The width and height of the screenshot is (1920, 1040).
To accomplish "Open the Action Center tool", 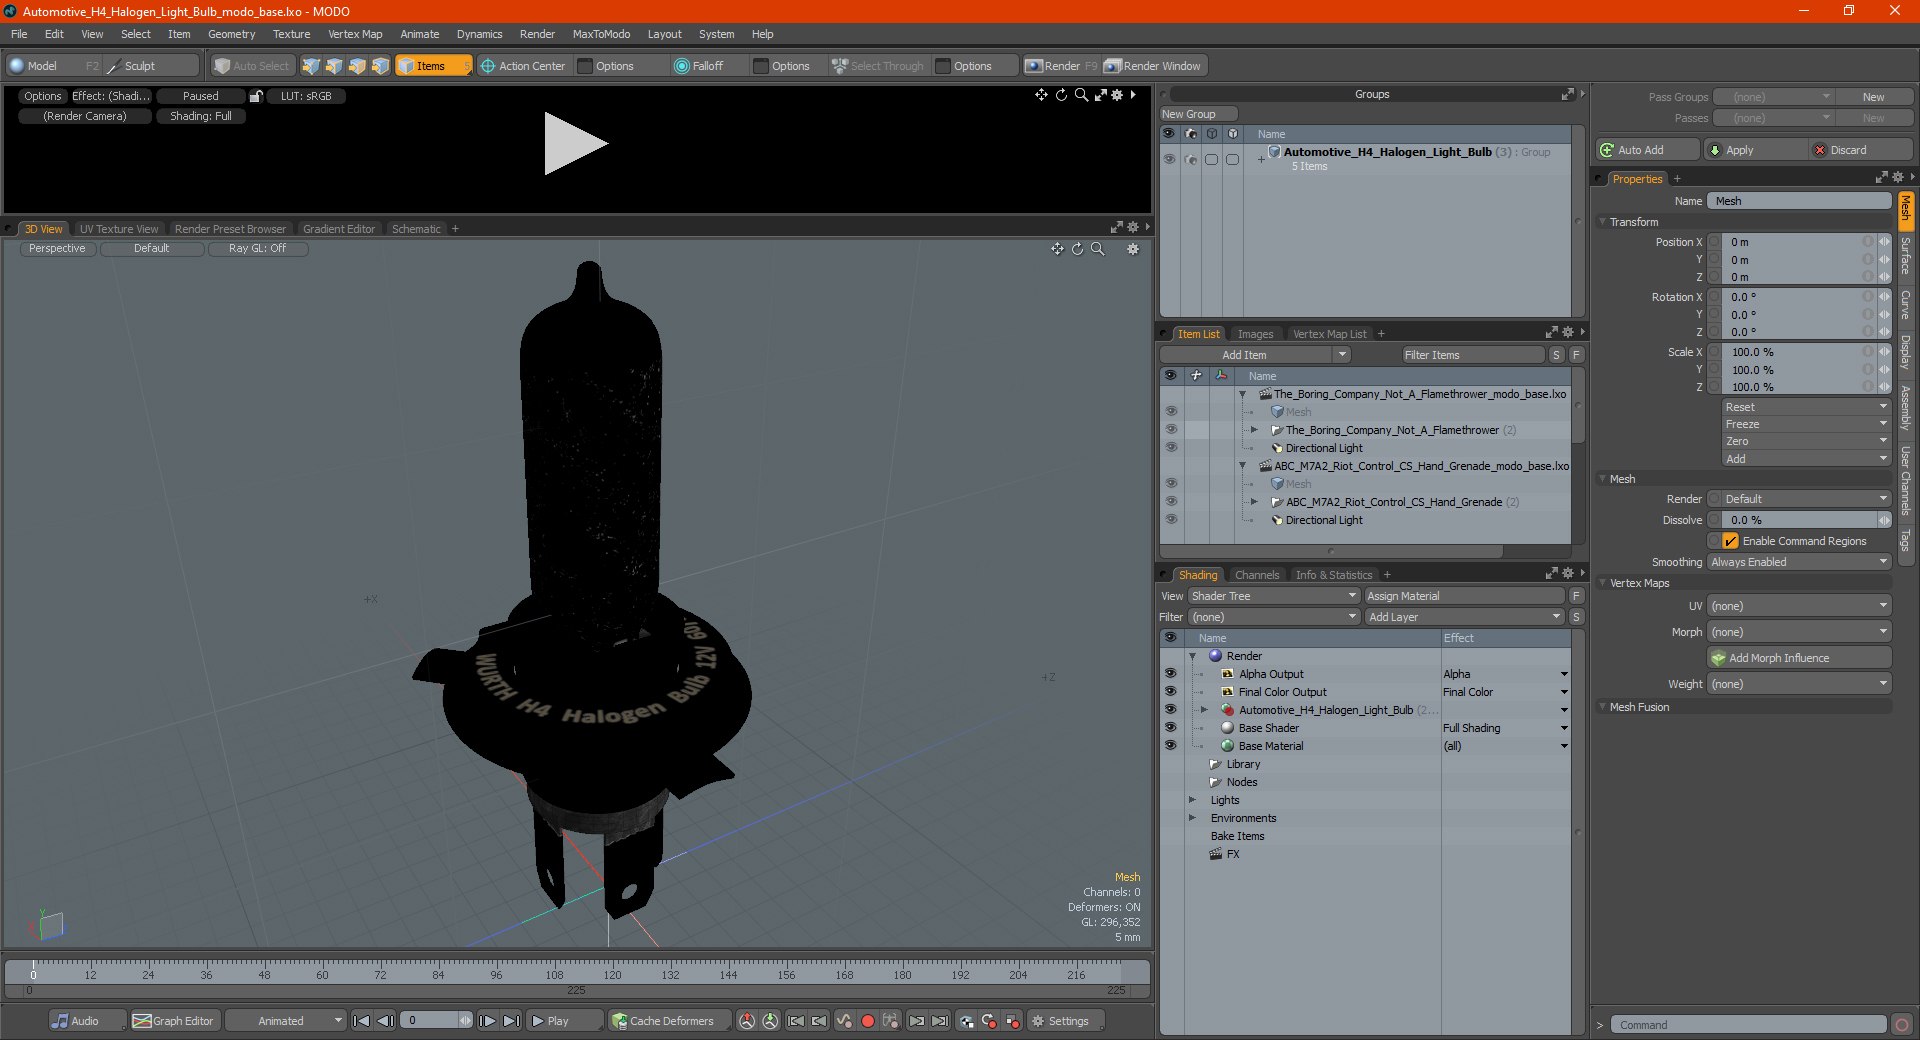I will pyautogui.click(x=523, y=66).
